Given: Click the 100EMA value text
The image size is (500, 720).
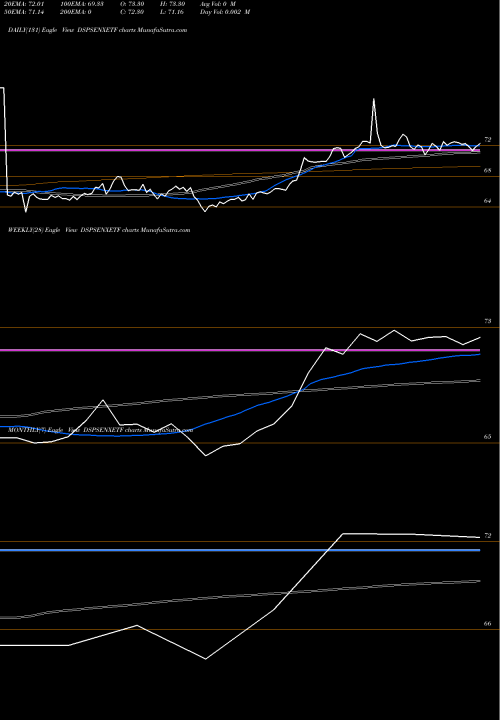Looking at the screenshot, I should (x=84, y=4).
